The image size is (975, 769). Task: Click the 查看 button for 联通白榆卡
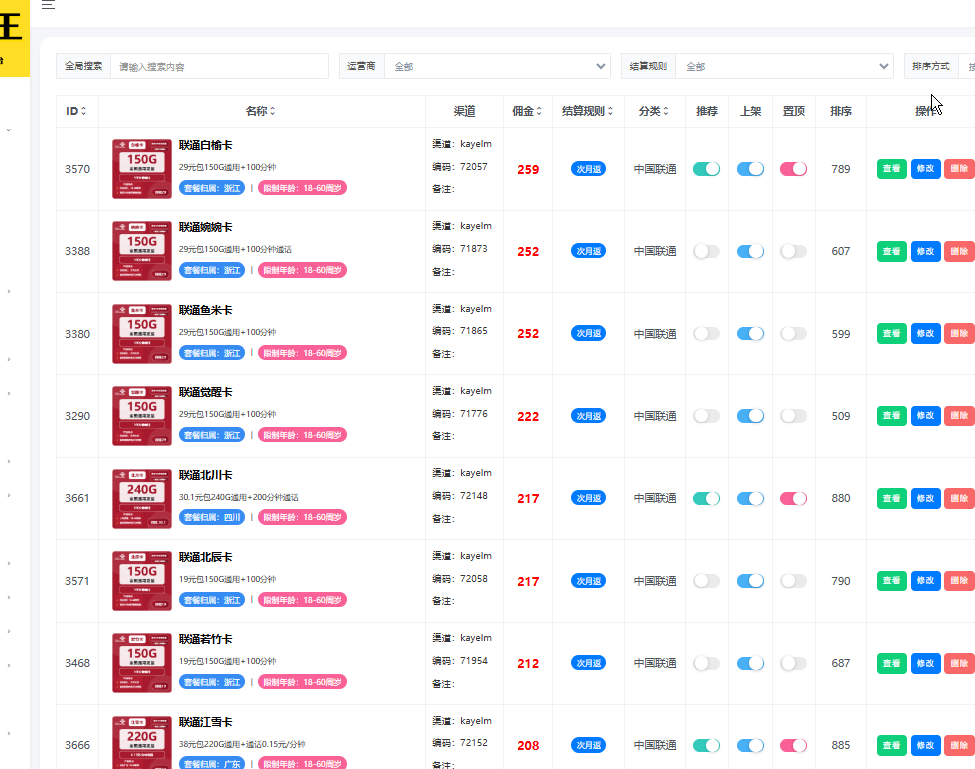891,169
